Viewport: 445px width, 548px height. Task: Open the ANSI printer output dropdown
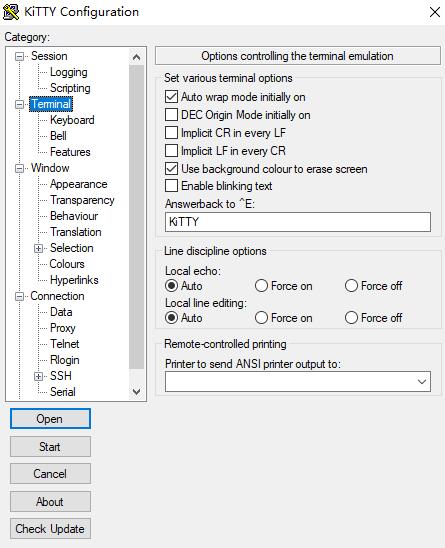coord(422,381)
